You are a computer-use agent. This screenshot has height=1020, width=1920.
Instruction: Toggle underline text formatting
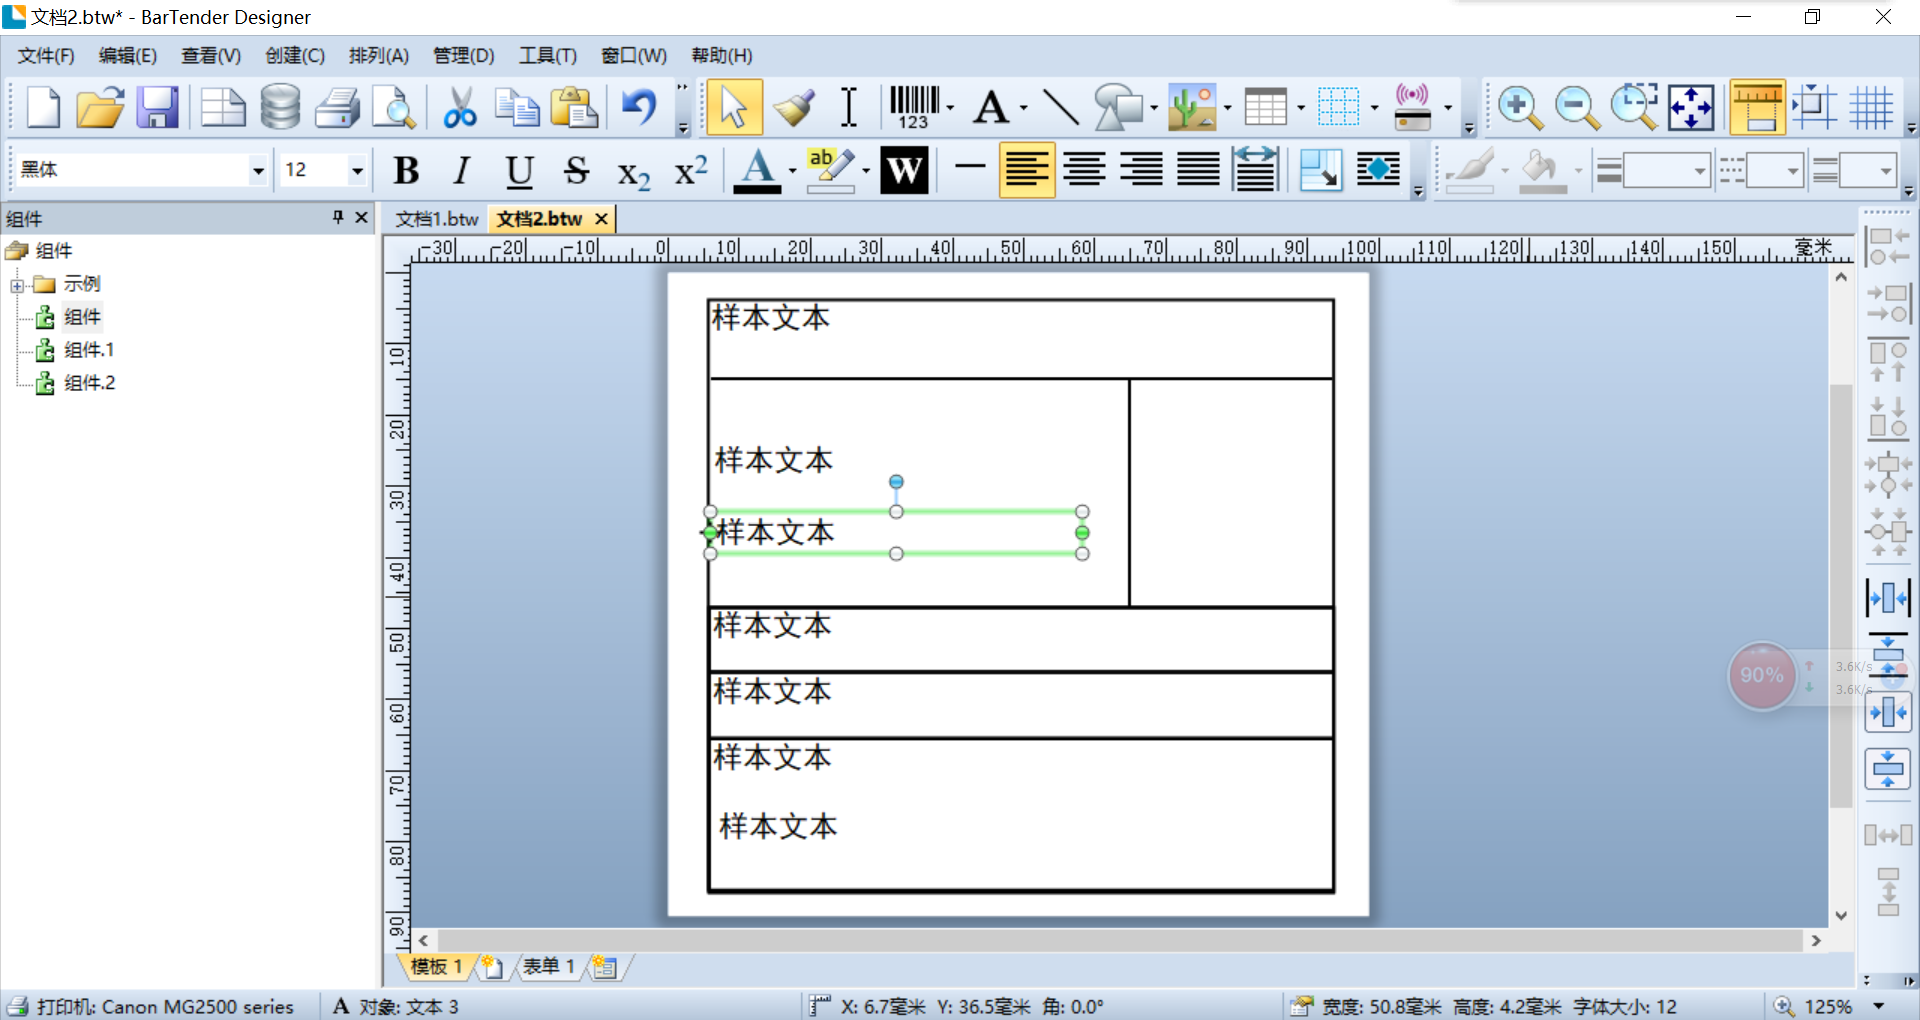(519, 171)
